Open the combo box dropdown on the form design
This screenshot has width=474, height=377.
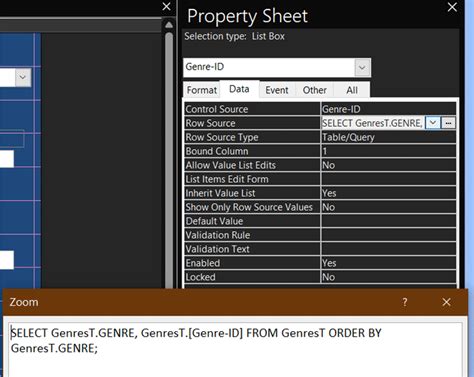tap(23, 77)
